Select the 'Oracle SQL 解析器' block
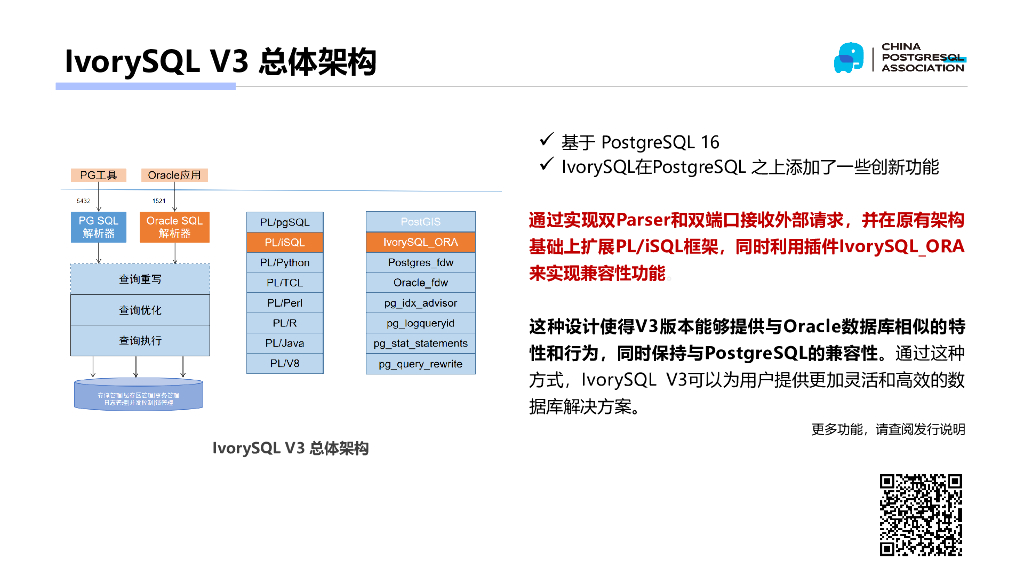The image size is (1024, 576). click(174, 227)
